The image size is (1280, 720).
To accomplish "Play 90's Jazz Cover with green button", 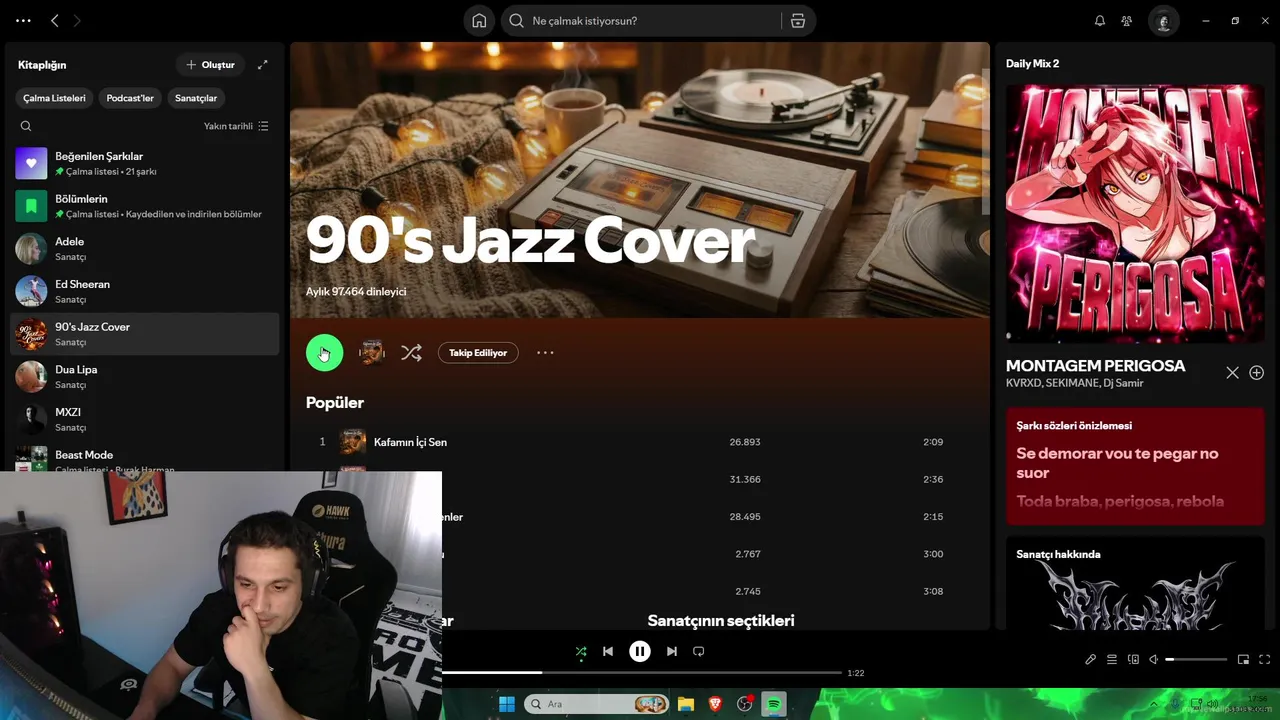I will coord(324,353).
